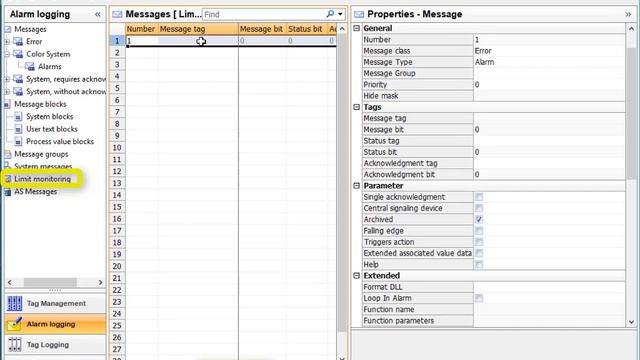This screenshot has height=360, width=640.
Task: Select System messages in tree
Action: [43, 167]
